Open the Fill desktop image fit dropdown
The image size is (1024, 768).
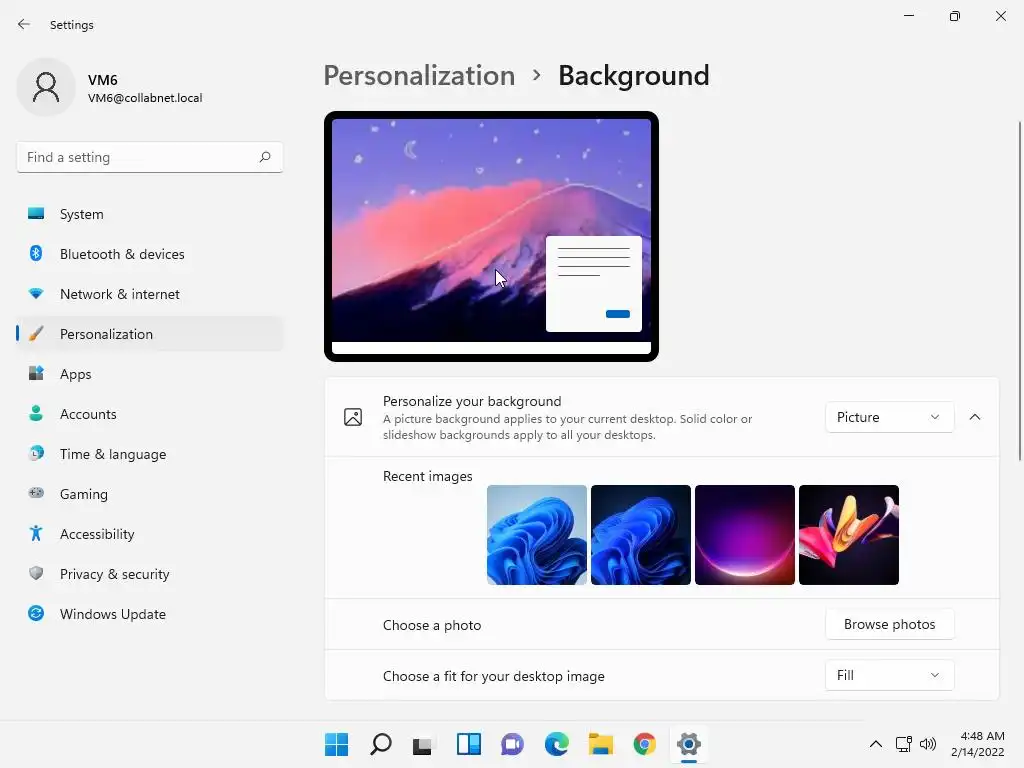pyautogui.click(x=889, y=675)
